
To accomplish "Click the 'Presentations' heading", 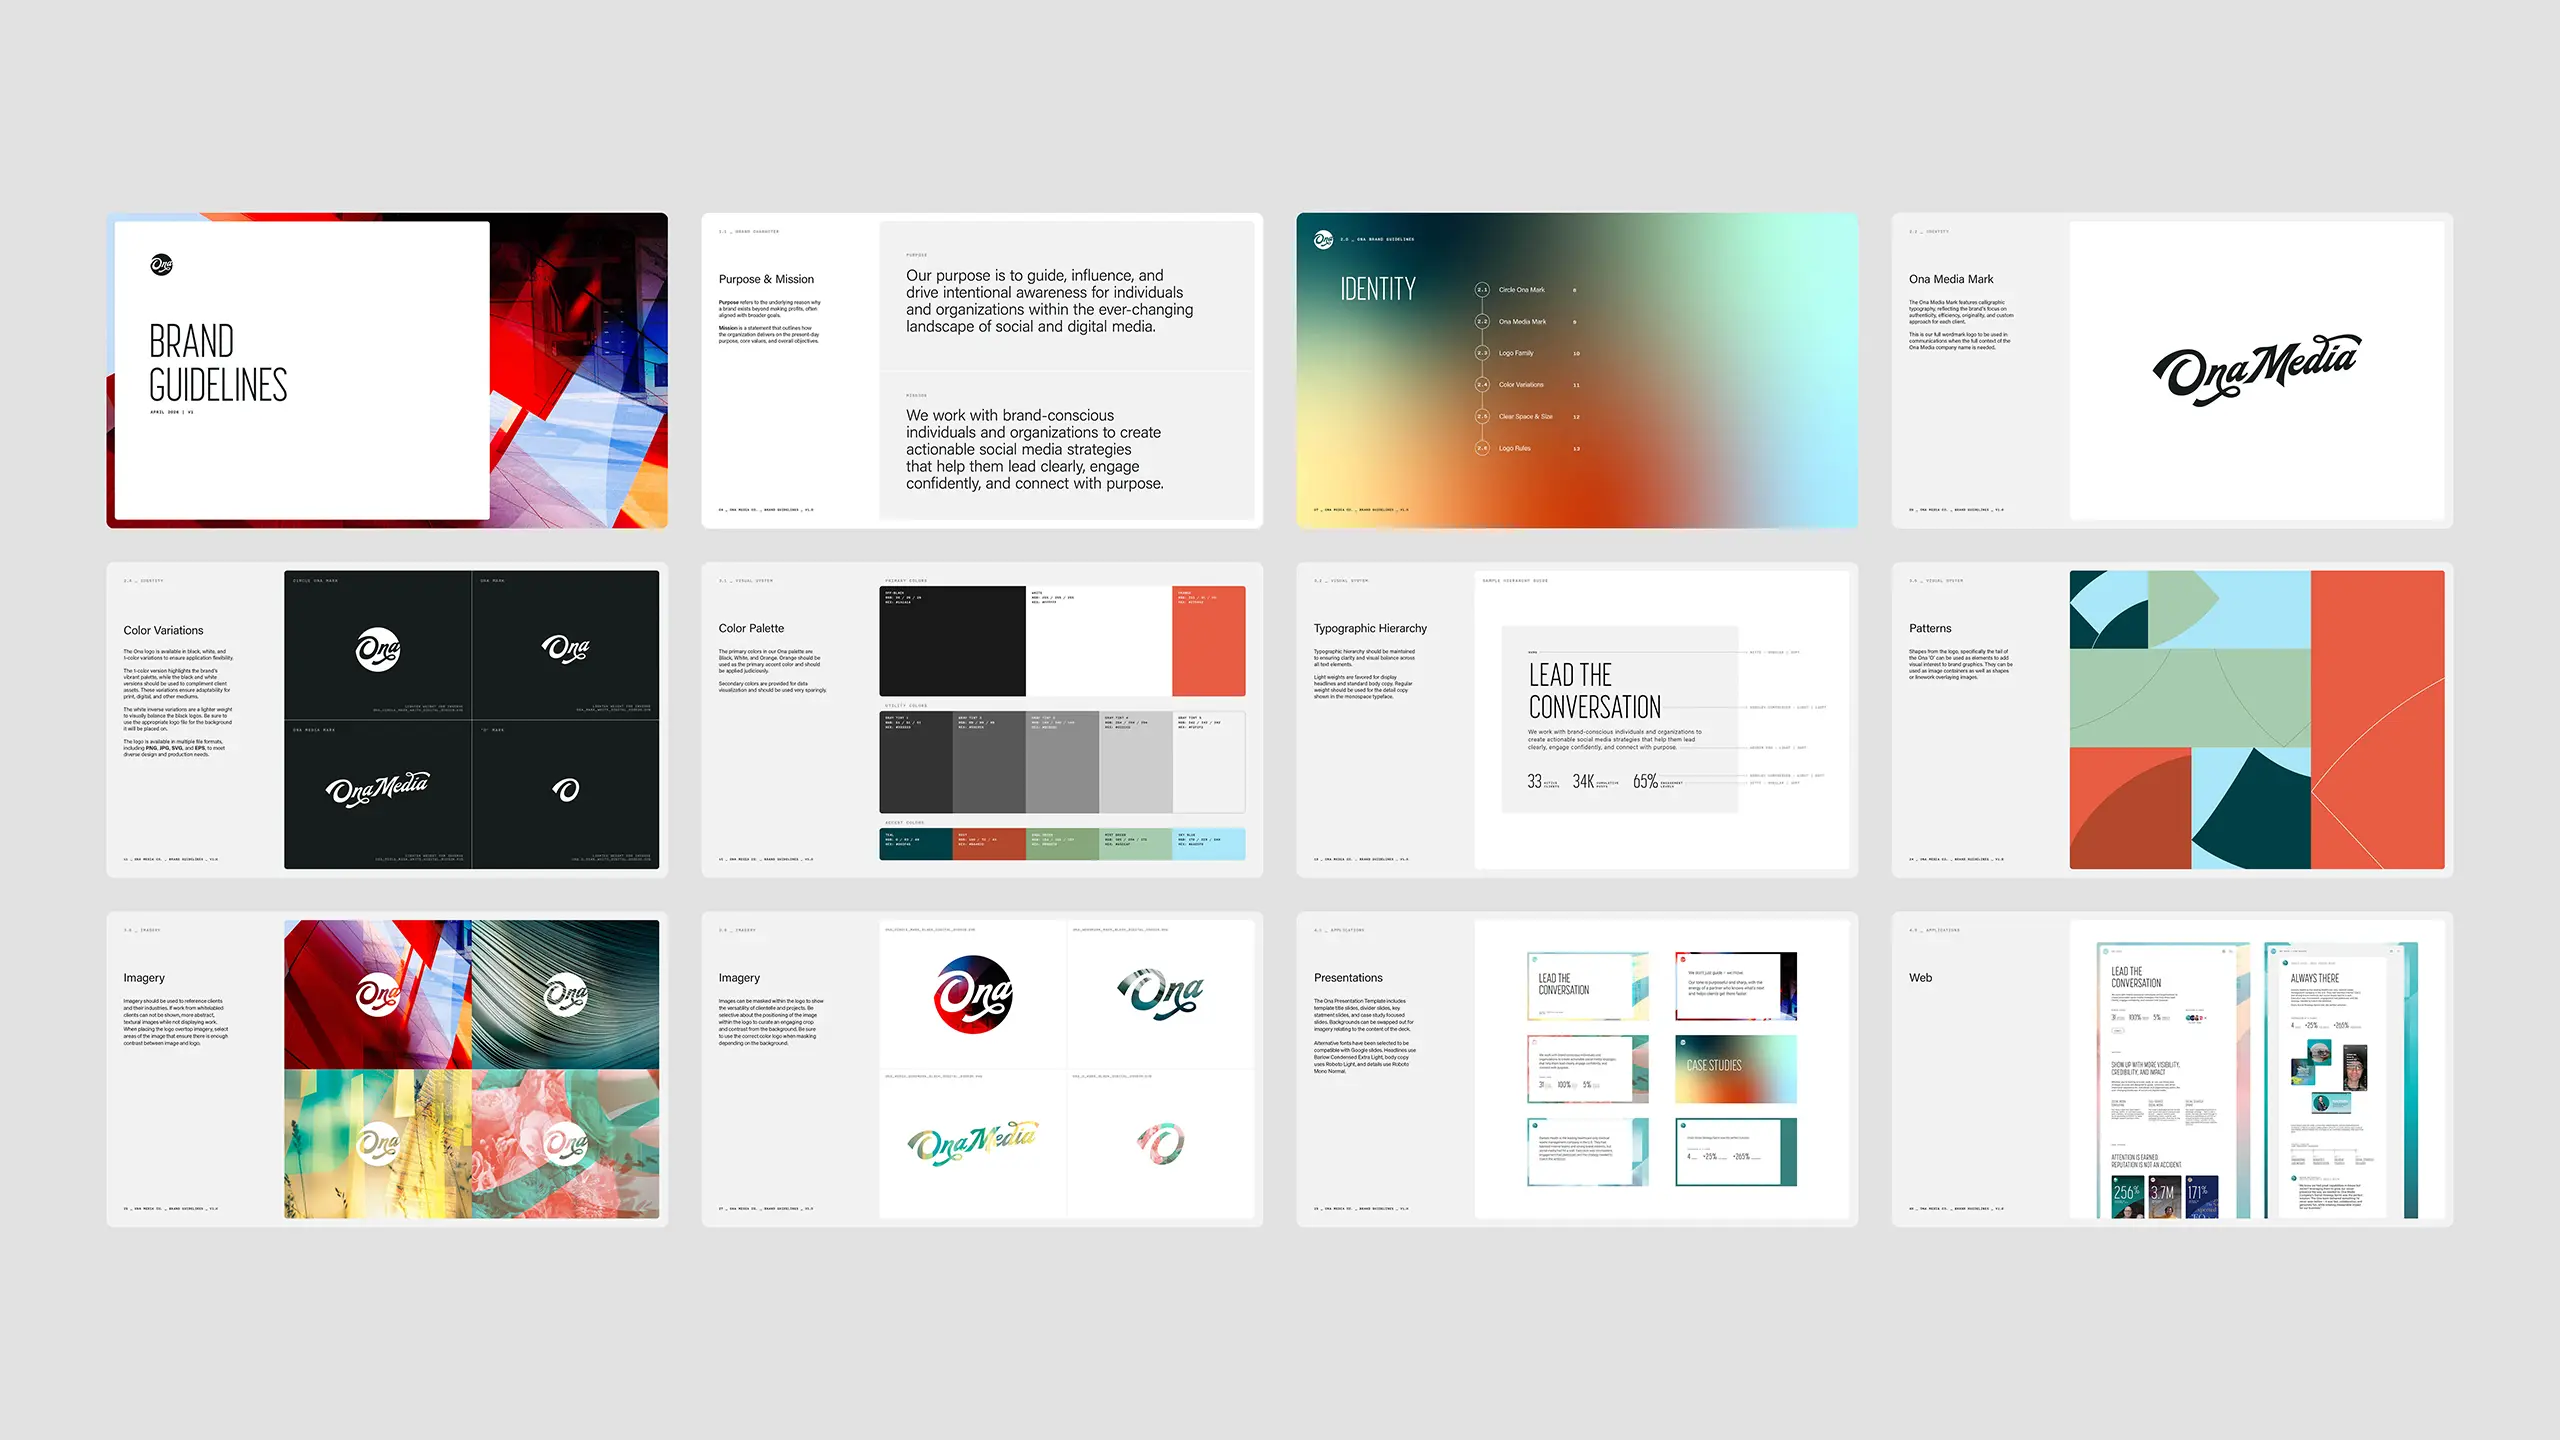I will [1348, 978].
